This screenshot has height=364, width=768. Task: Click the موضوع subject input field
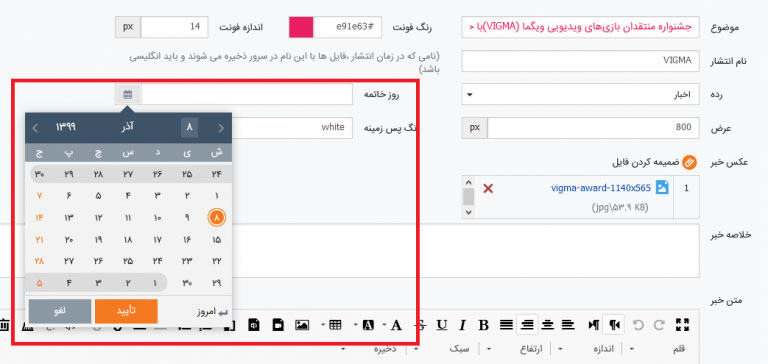coord(580,27)
